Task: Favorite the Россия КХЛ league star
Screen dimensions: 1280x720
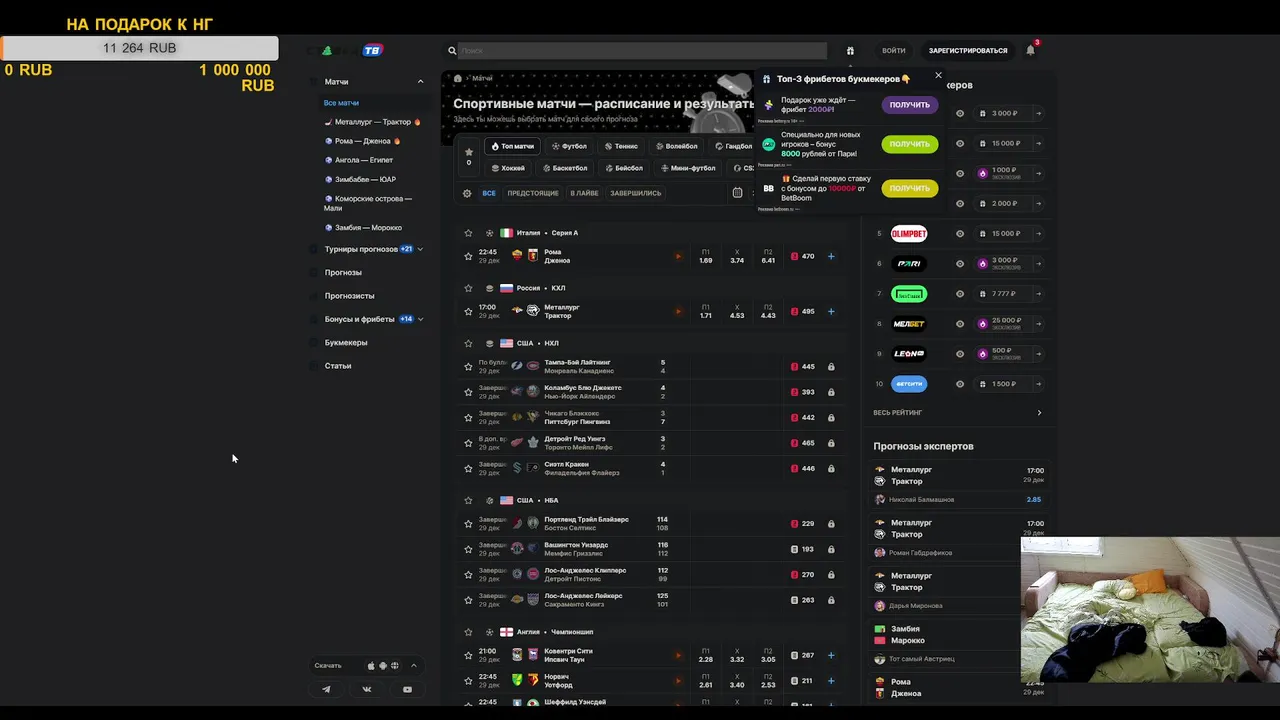Action: (468, 288)
